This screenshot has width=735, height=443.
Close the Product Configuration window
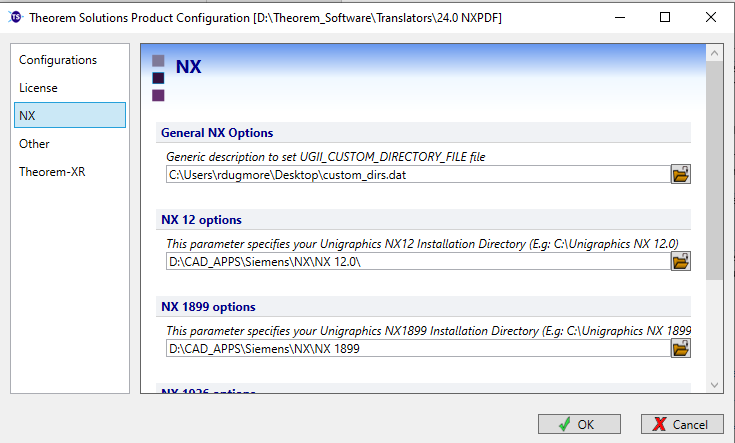(711, 17)
